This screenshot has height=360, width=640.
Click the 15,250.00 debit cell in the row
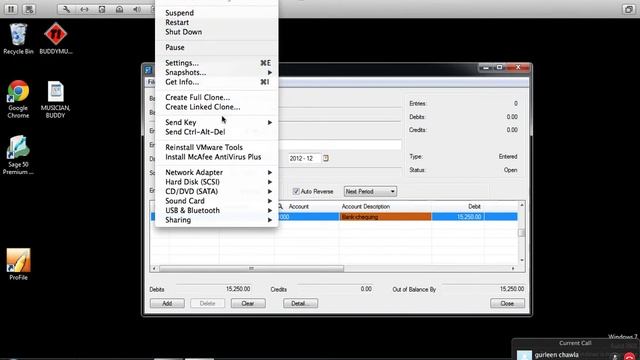point(458,217)
